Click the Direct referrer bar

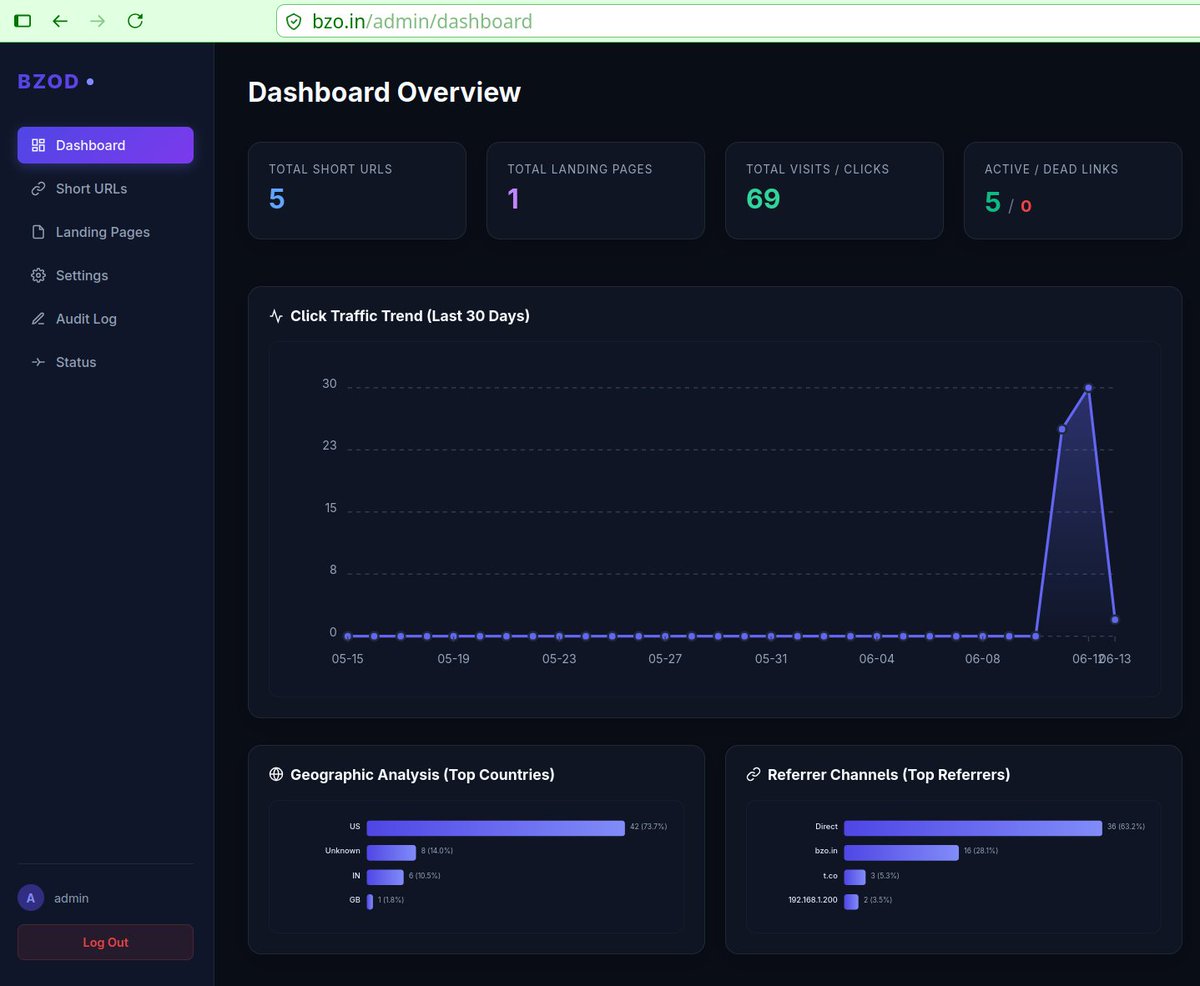click(973, 827)
